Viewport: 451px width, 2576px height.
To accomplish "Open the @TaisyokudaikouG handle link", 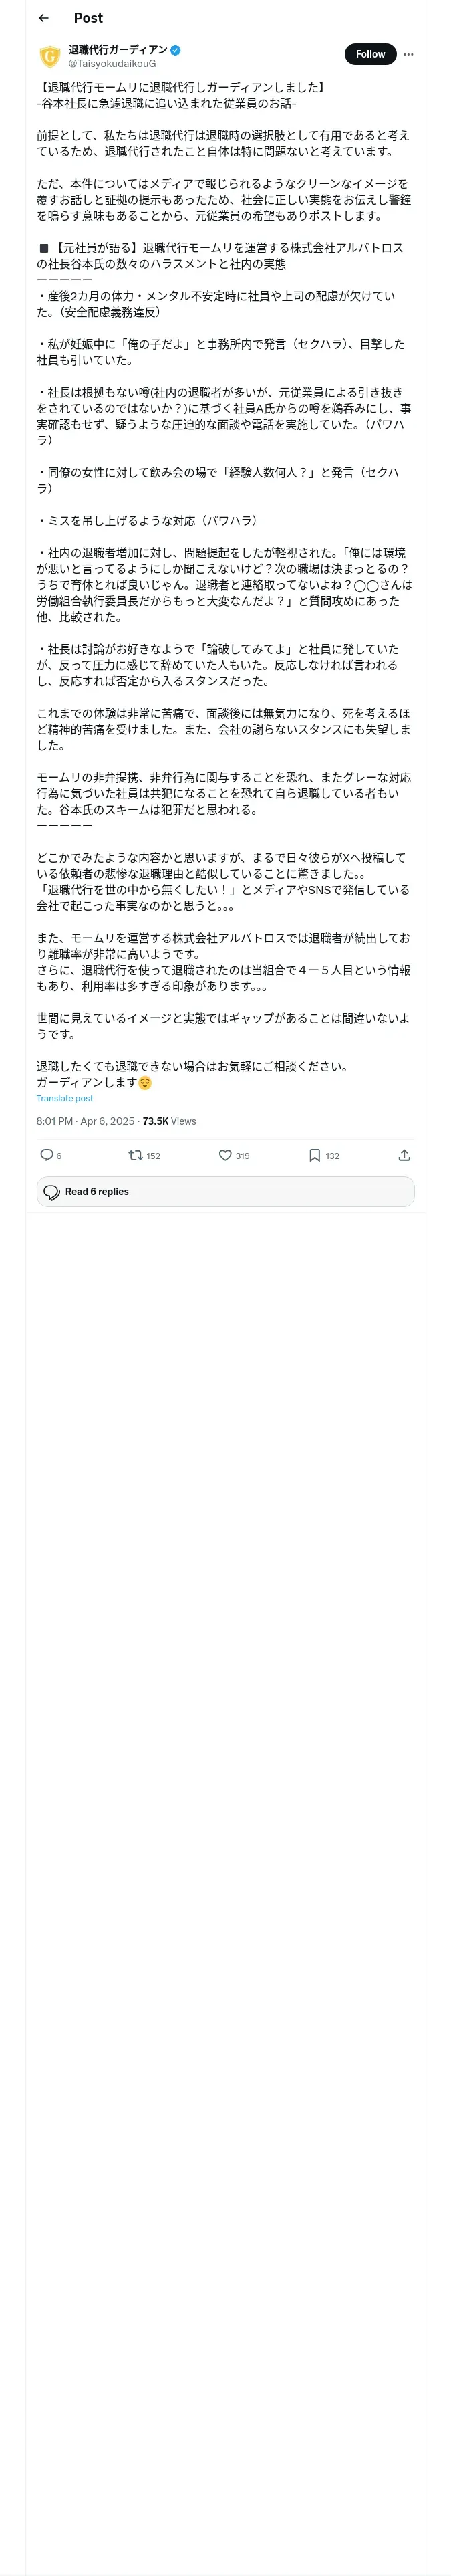I will (x=112, y=63).
